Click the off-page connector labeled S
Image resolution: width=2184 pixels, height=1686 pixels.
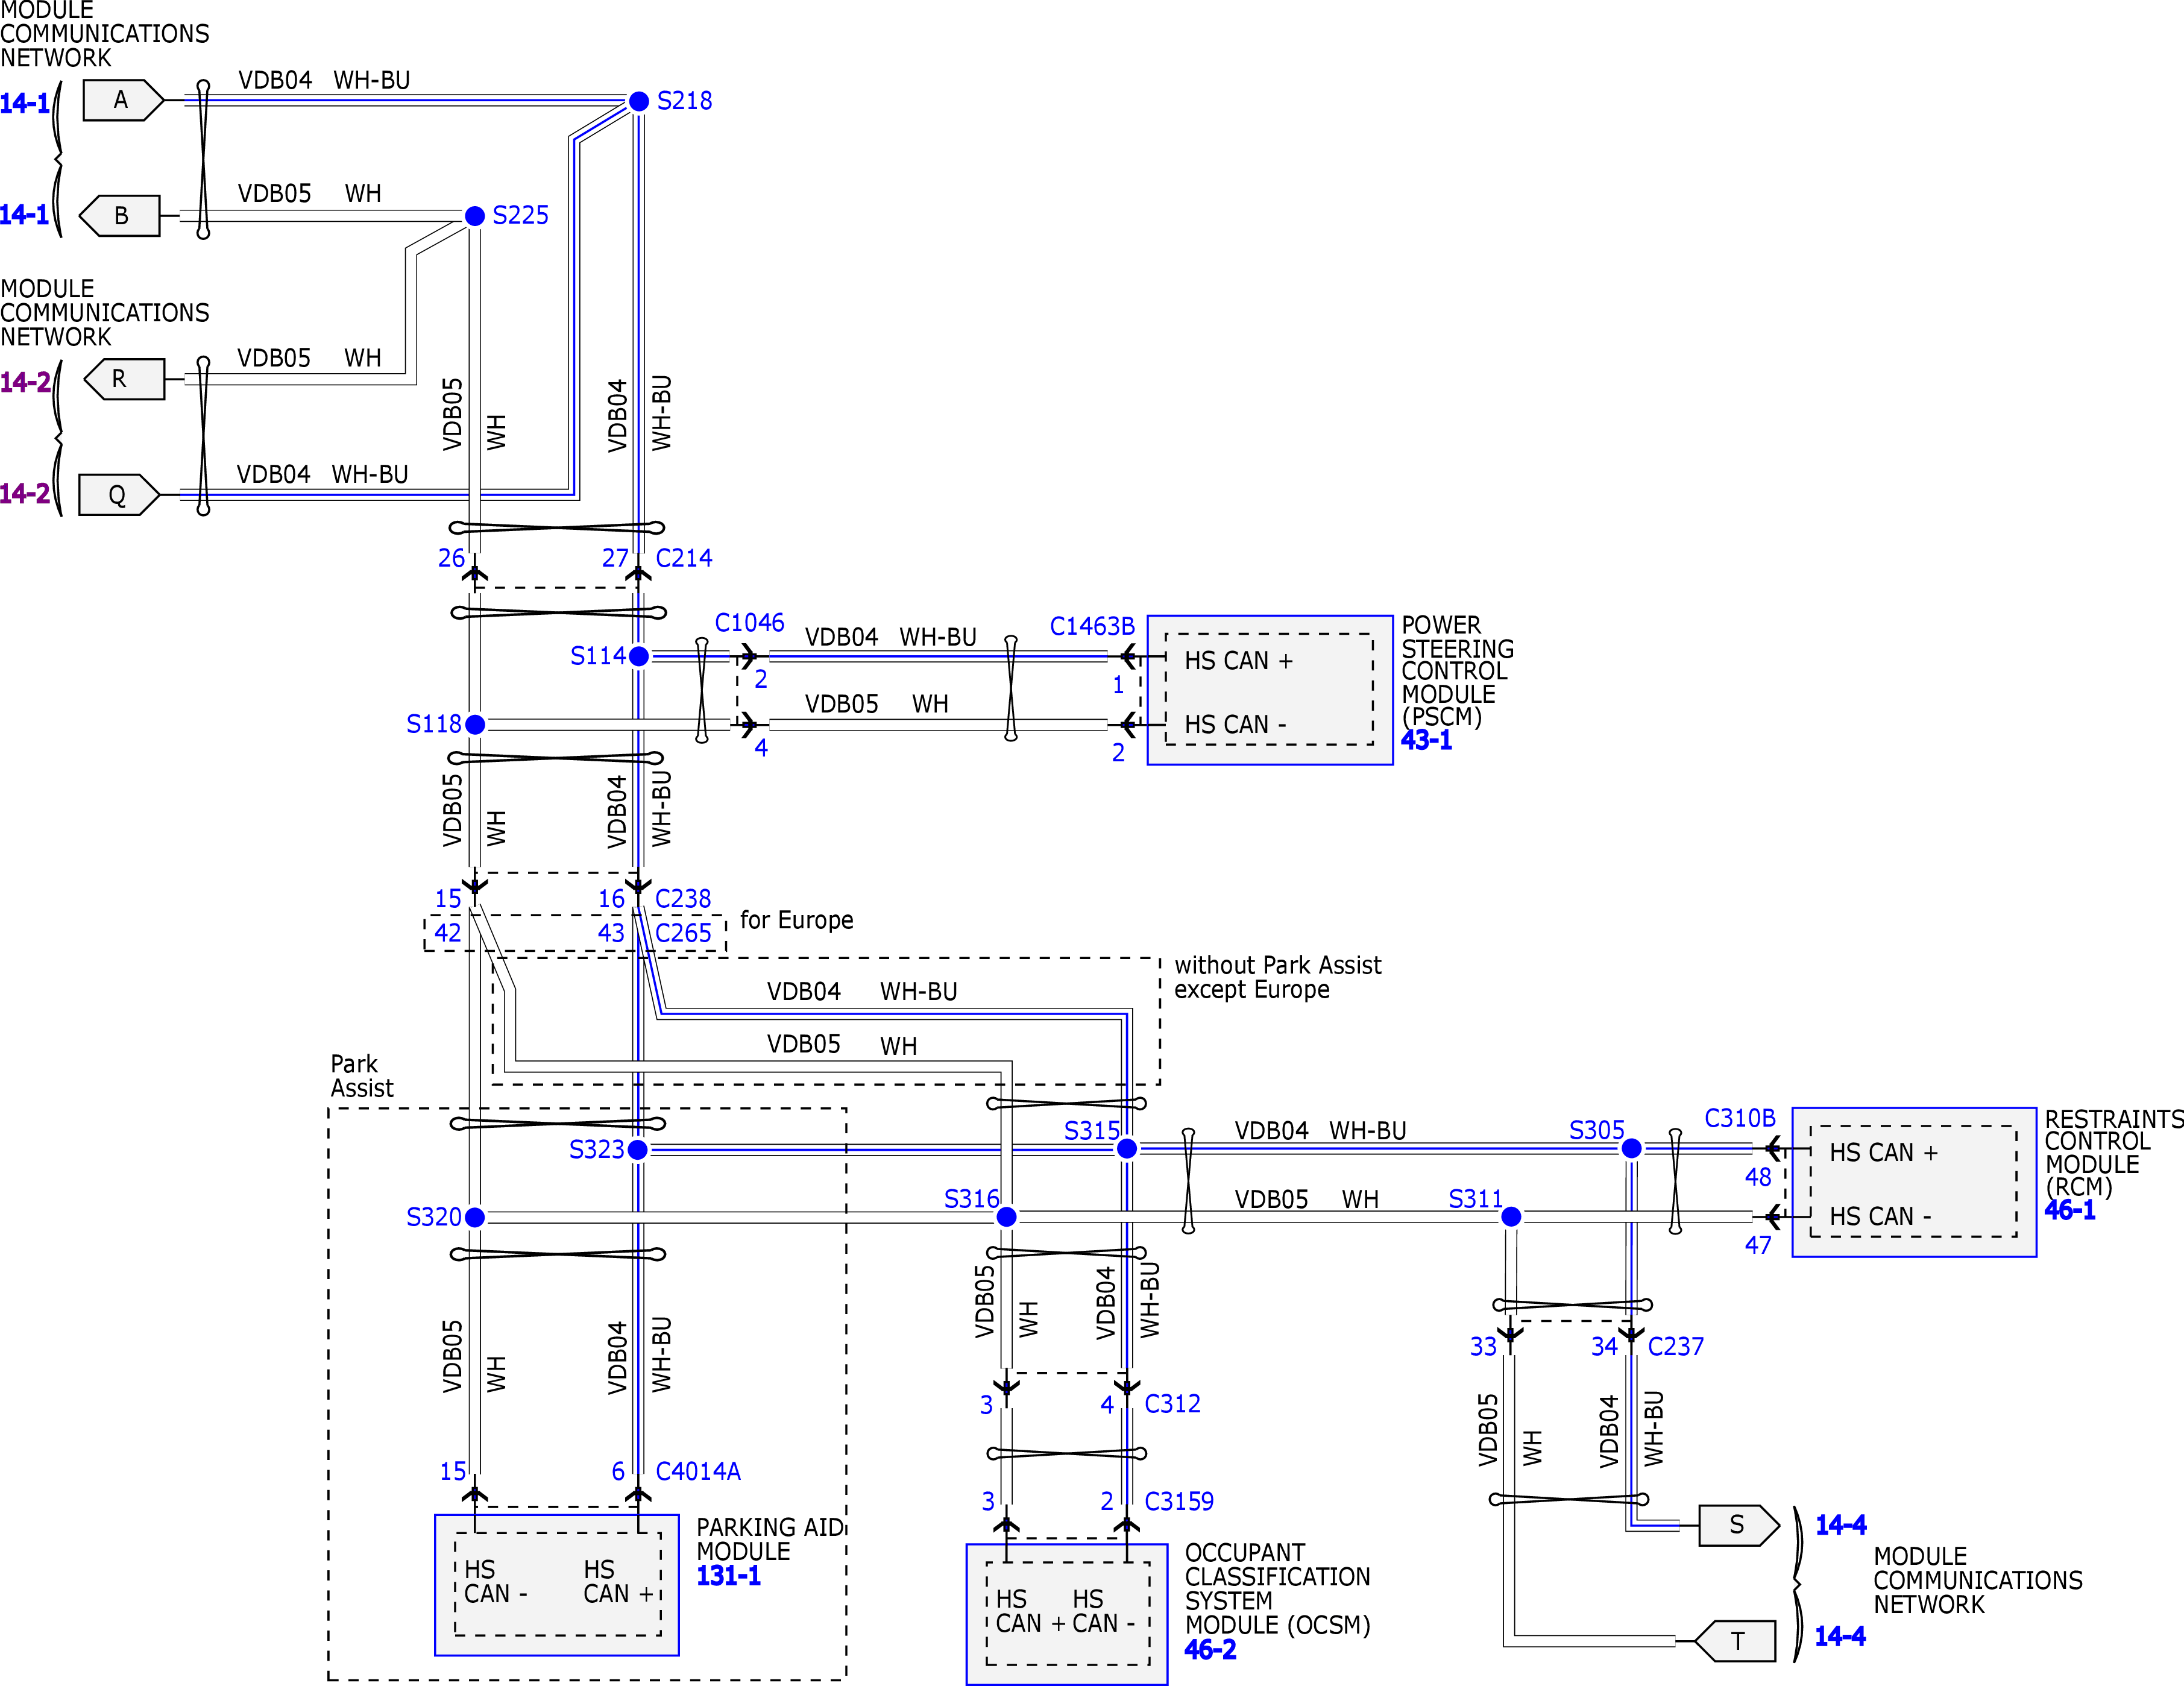point(1739,1525)
